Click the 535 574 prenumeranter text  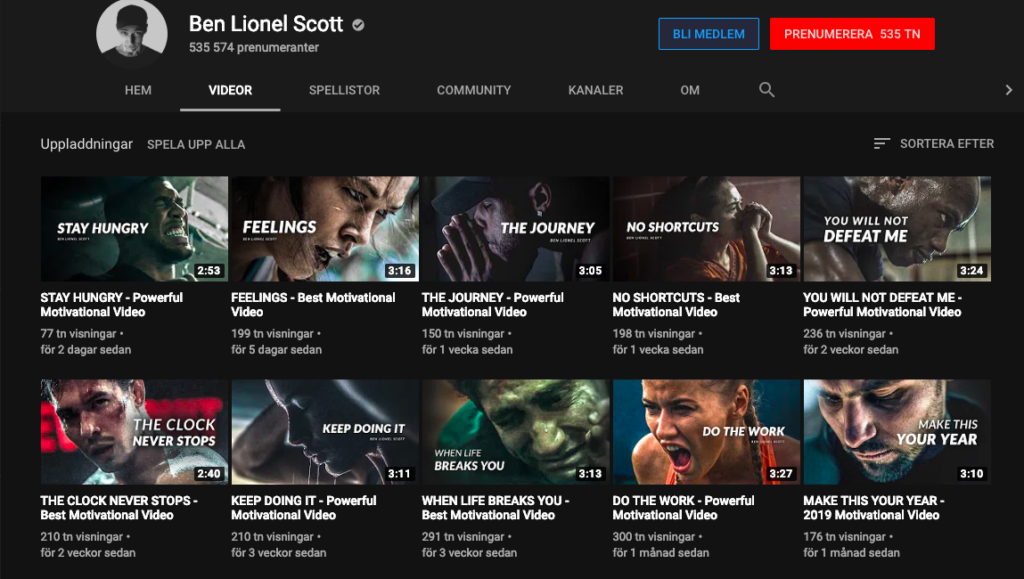pos(254,48)
